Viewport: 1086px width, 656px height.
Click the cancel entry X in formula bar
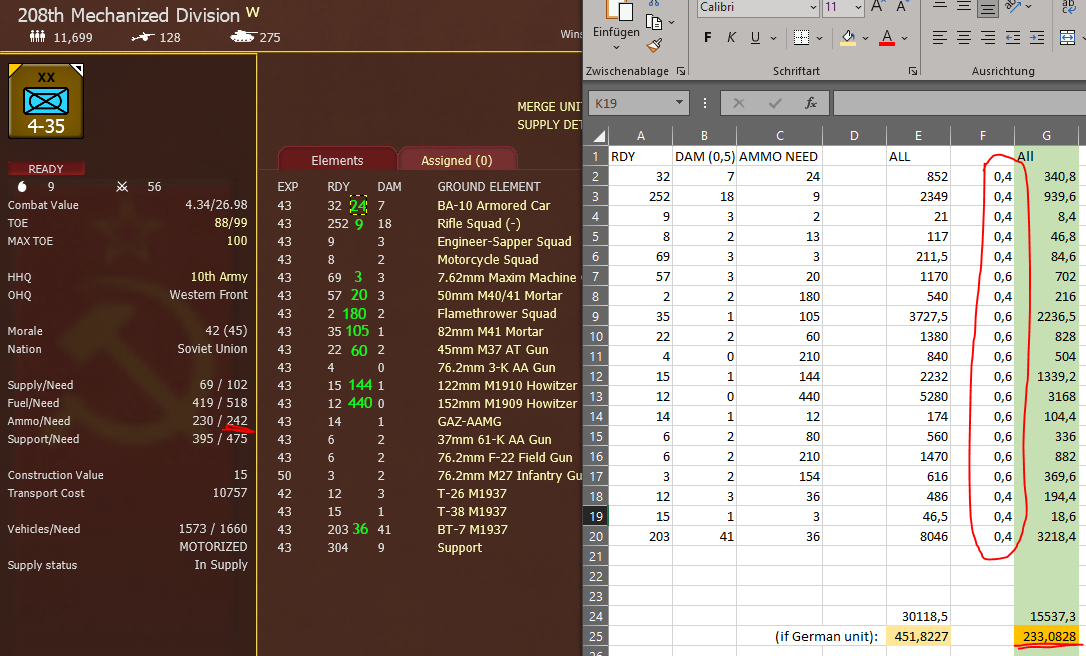point(738,103)
